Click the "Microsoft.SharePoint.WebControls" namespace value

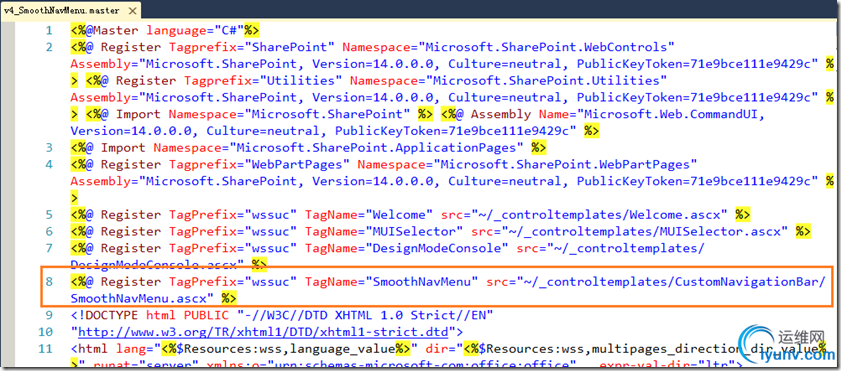point(546,47)
